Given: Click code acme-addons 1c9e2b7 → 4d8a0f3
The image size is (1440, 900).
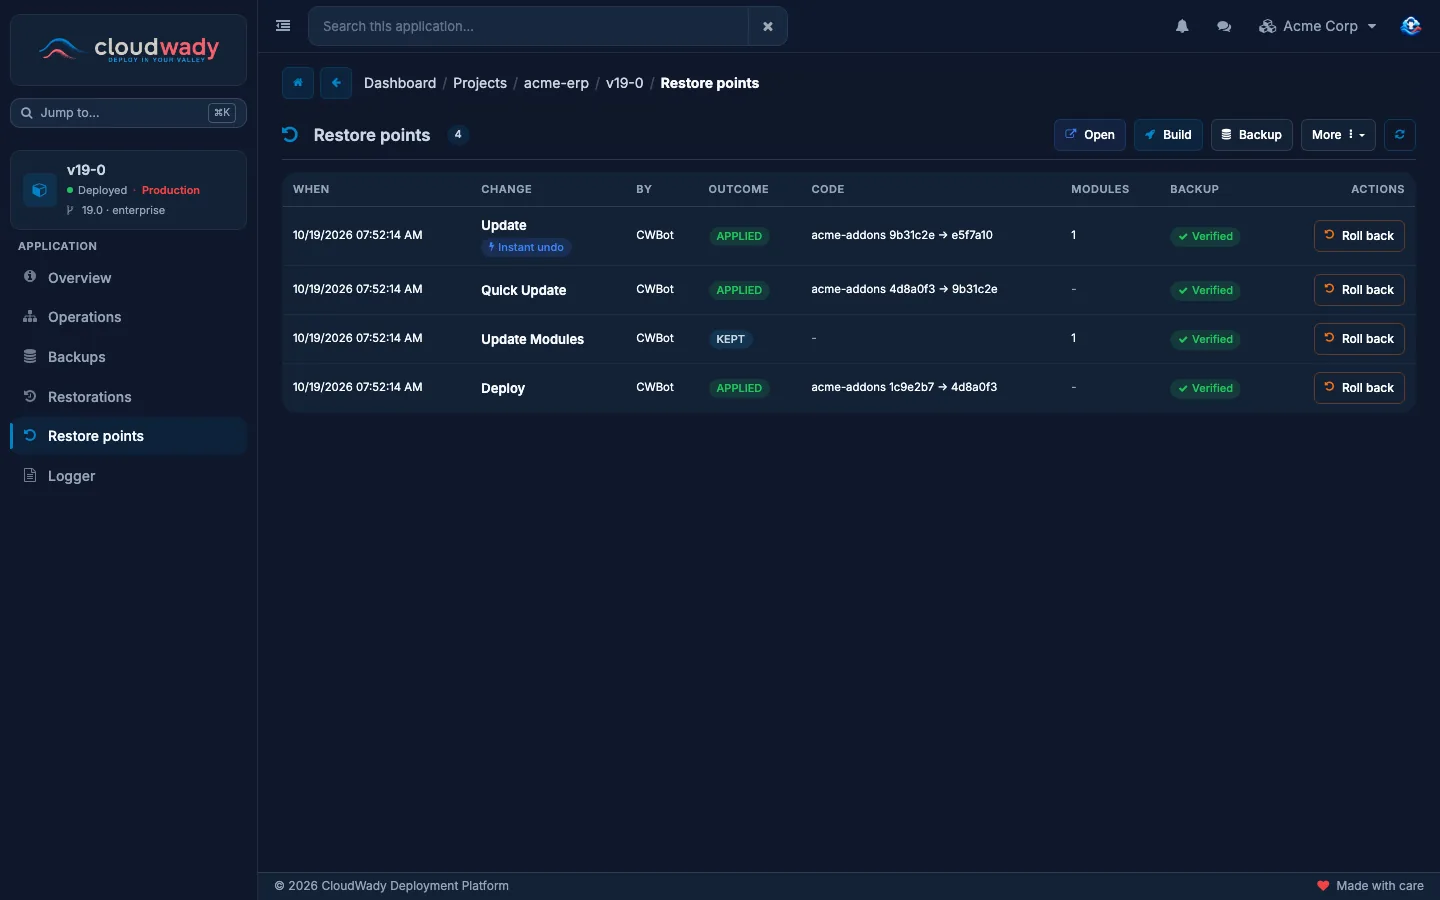Looking at the screenshot, I should click(904, 387).
